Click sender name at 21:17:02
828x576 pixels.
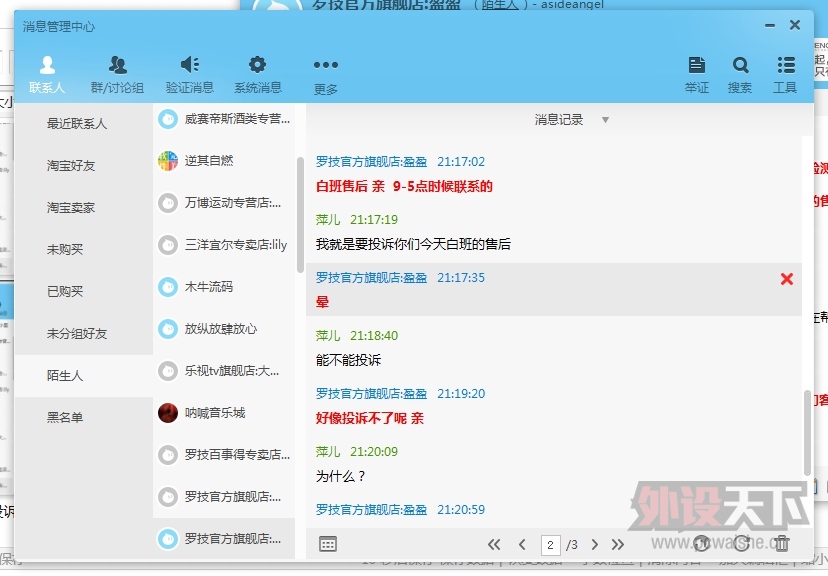pyautogui.click(x=371, y=162)
